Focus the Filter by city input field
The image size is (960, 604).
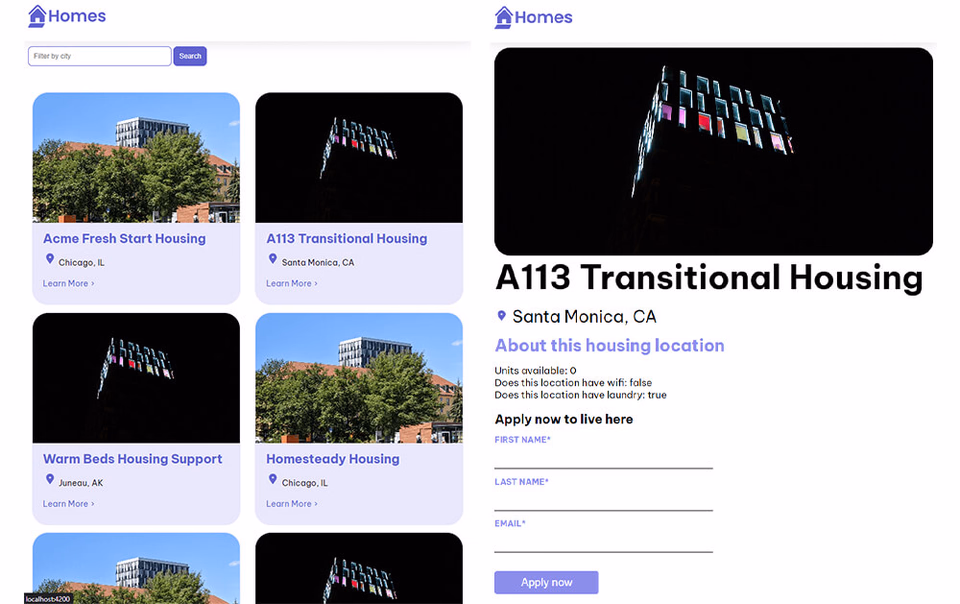pyautogui.click(x=99, y=56)
